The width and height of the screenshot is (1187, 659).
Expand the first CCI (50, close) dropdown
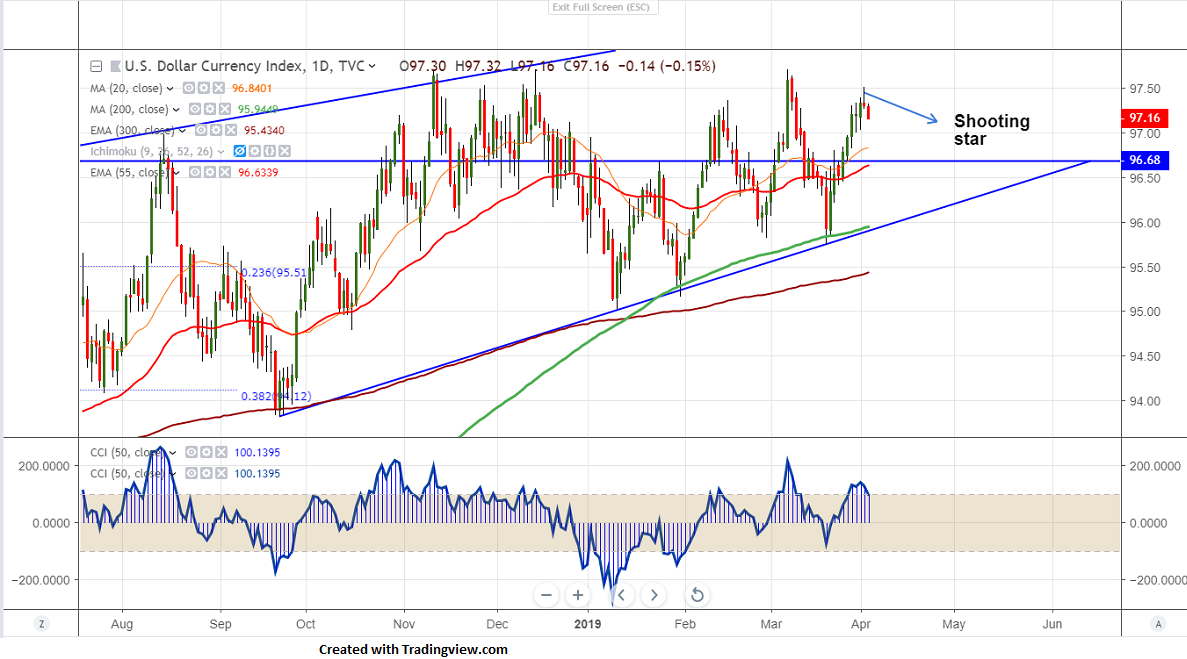pos(173,452)
